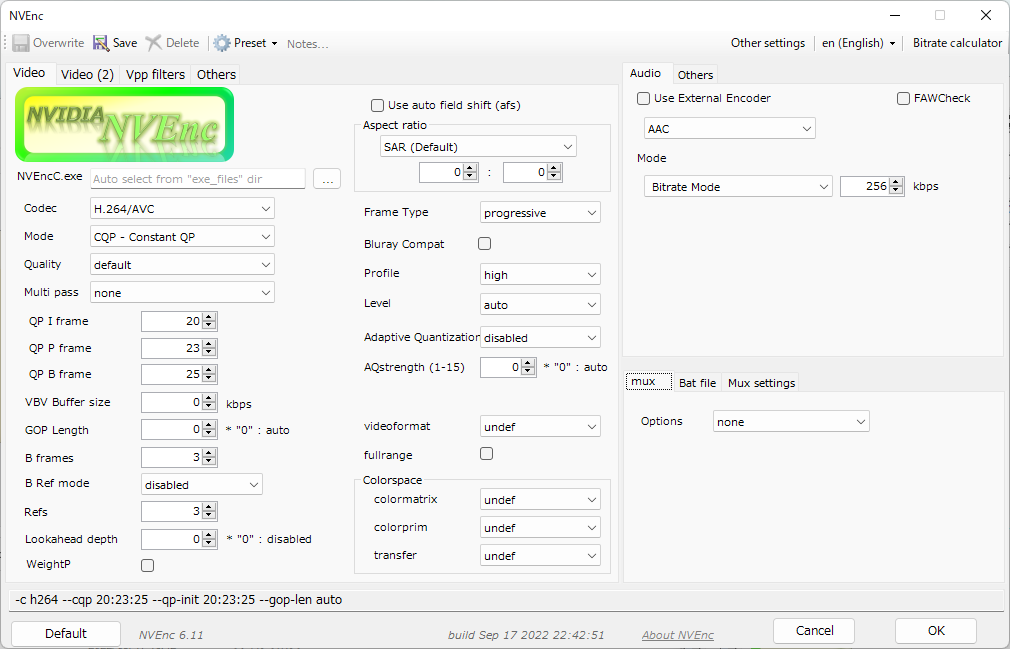Open the Mux settings tab
Screen dimensions: 1010x649
click(x=761, y=382)
